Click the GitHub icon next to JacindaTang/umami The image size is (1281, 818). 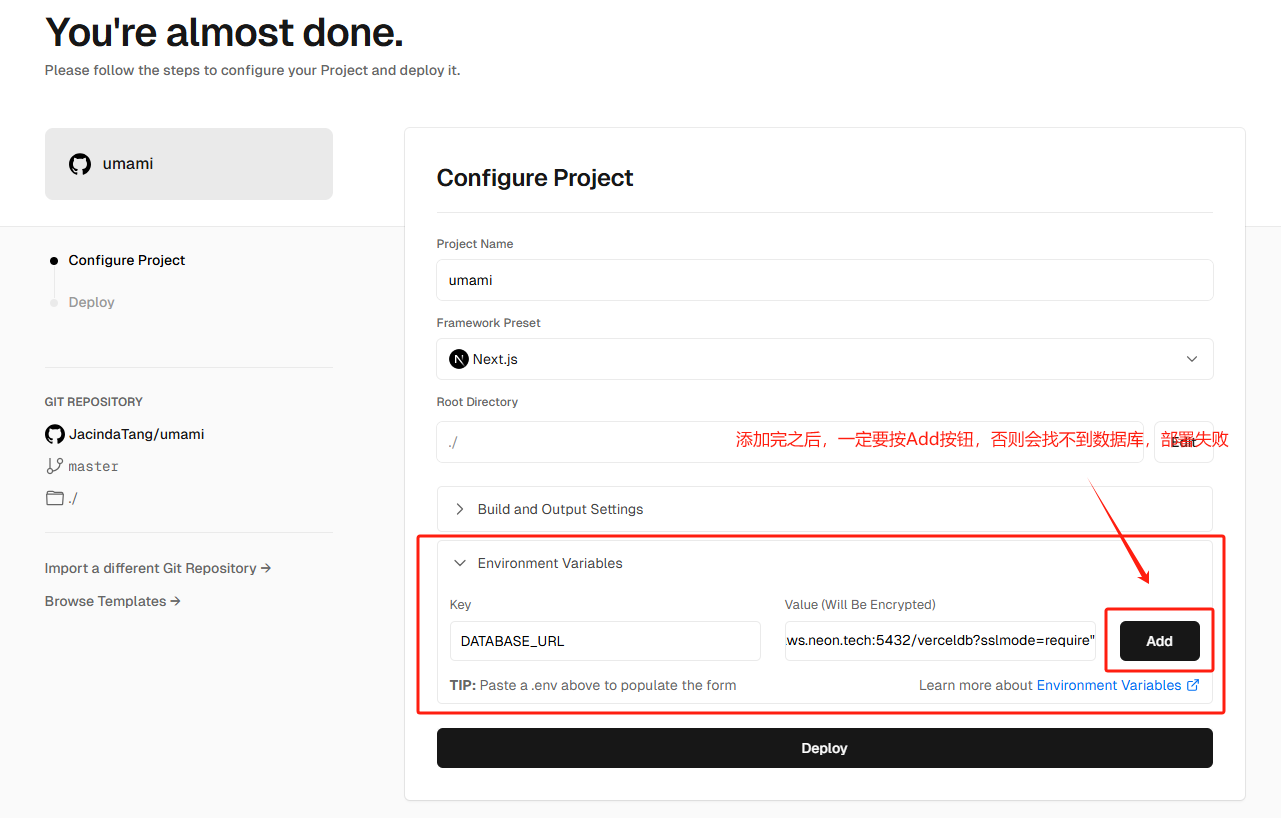(55, 435)
